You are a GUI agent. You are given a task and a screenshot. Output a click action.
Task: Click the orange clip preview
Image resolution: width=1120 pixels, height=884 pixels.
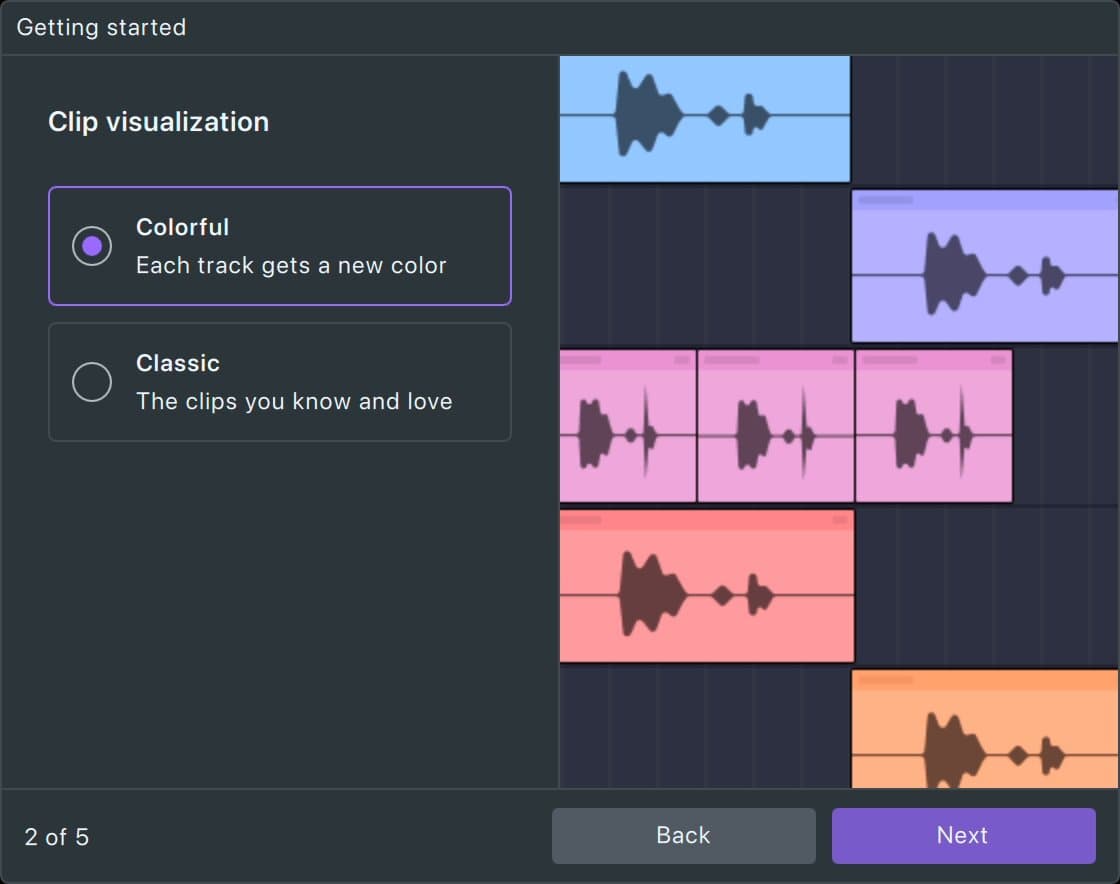984,729
